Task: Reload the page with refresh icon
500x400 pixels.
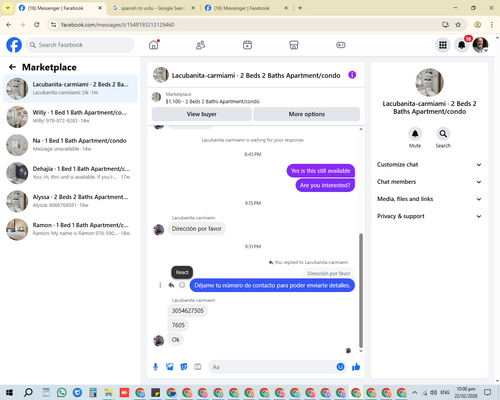Action: (37, 25)
